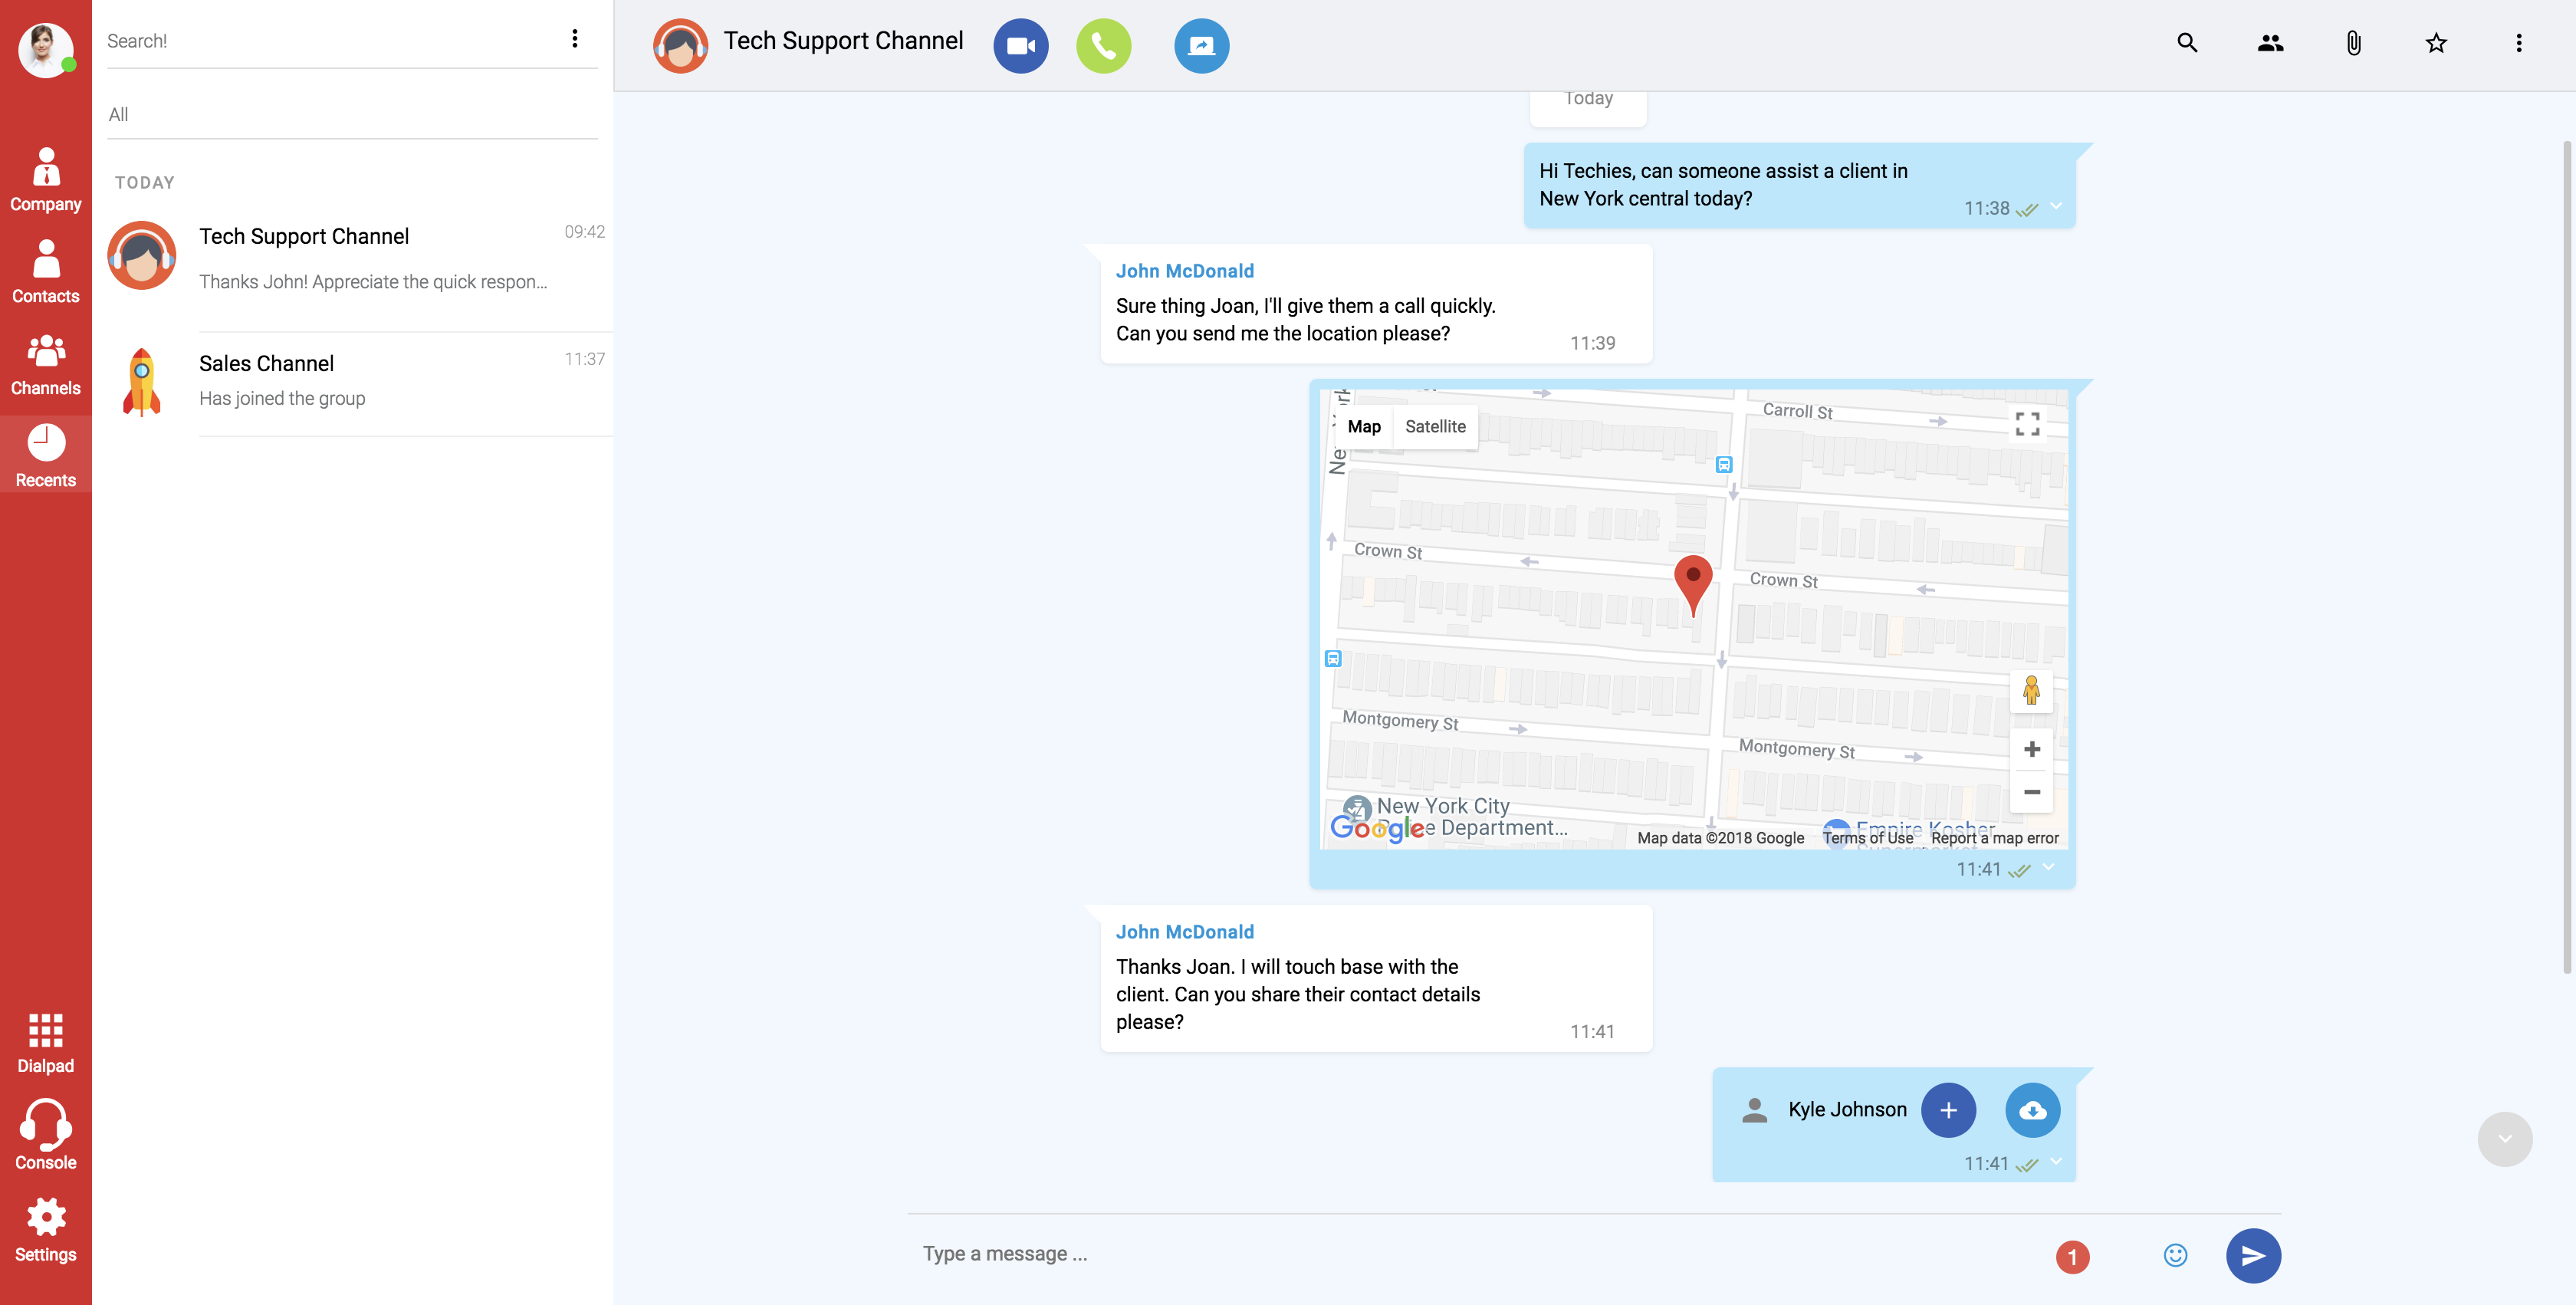Open the Dialpad section
The image size is (2576, 1305).
46,1042
